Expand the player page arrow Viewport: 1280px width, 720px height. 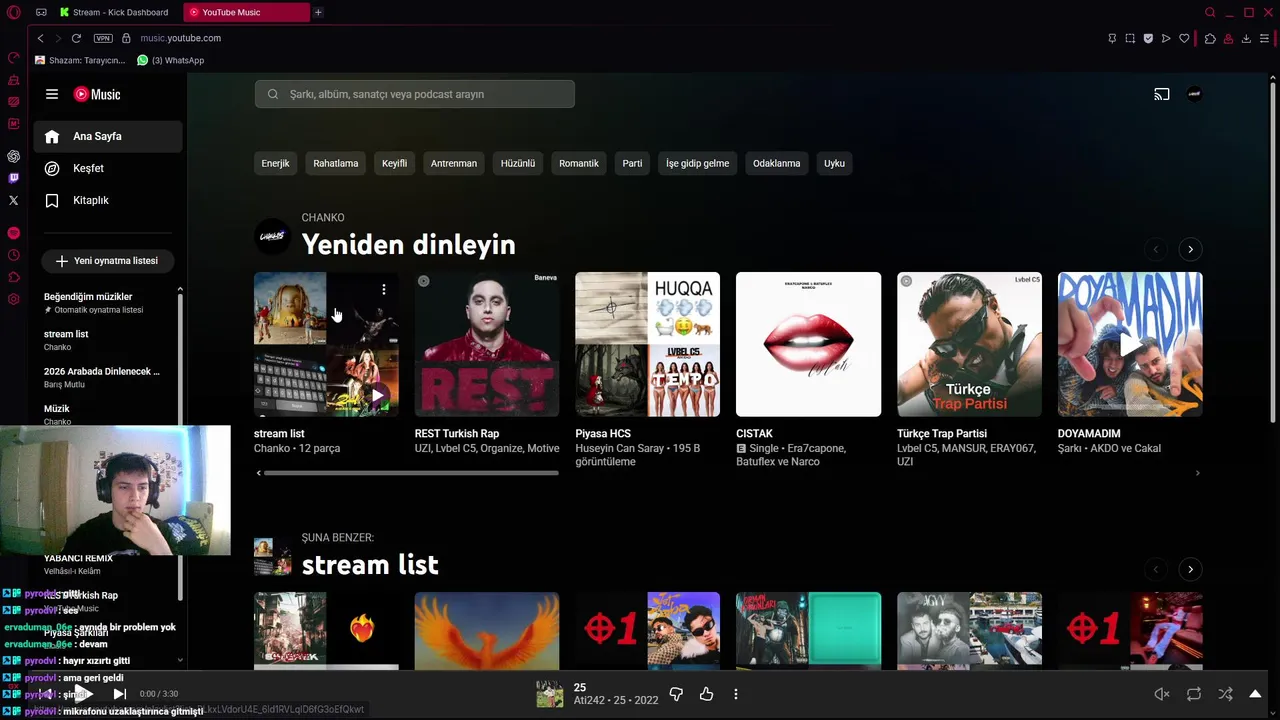pos(1255,694)
